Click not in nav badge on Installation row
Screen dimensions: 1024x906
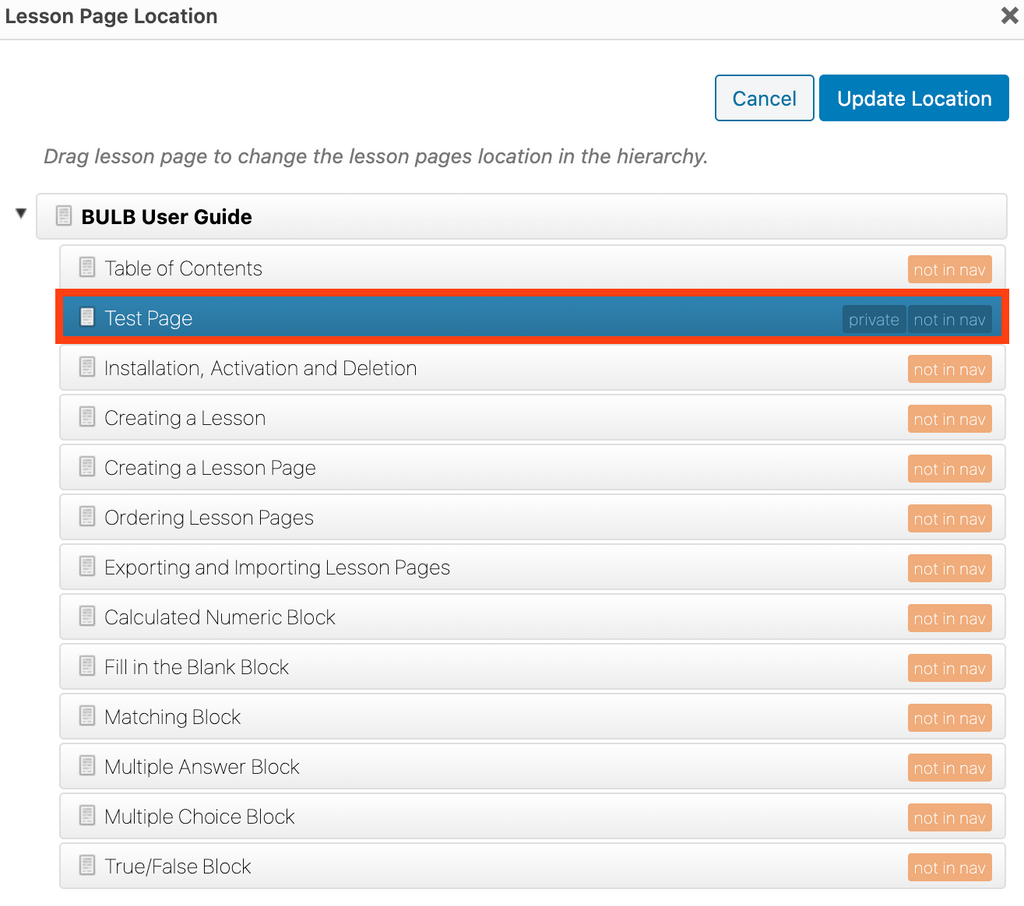pos(950,369)
